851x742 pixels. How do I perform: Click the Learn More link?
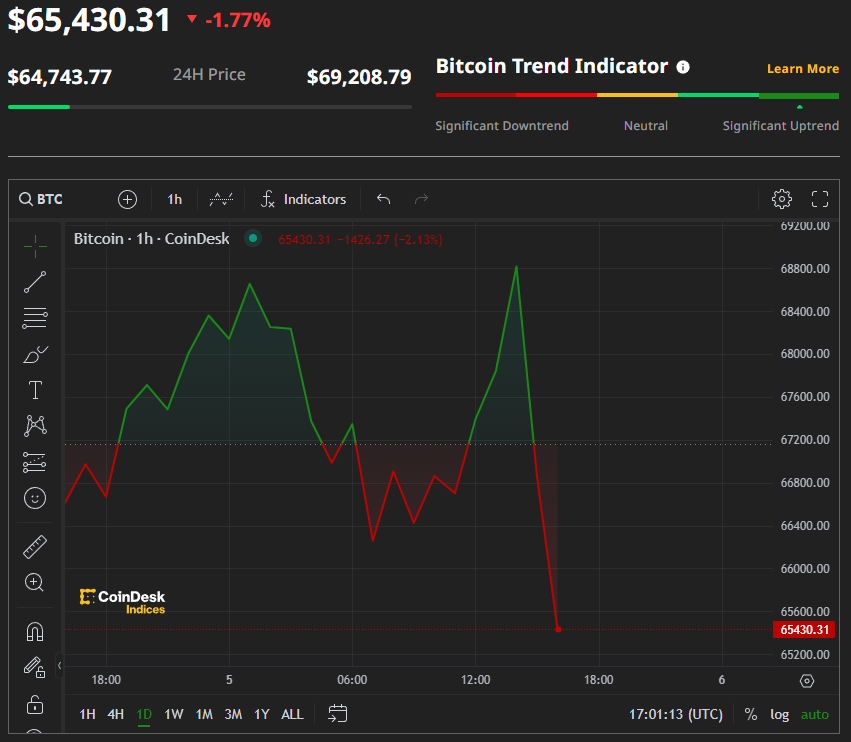(x=803, y=68)
